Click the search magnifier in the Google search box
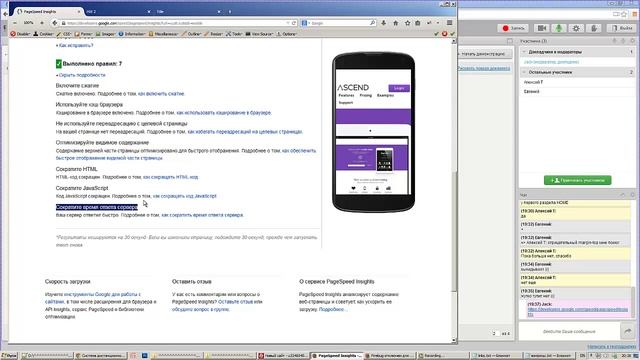640x360 pixels. coord(372,23)
